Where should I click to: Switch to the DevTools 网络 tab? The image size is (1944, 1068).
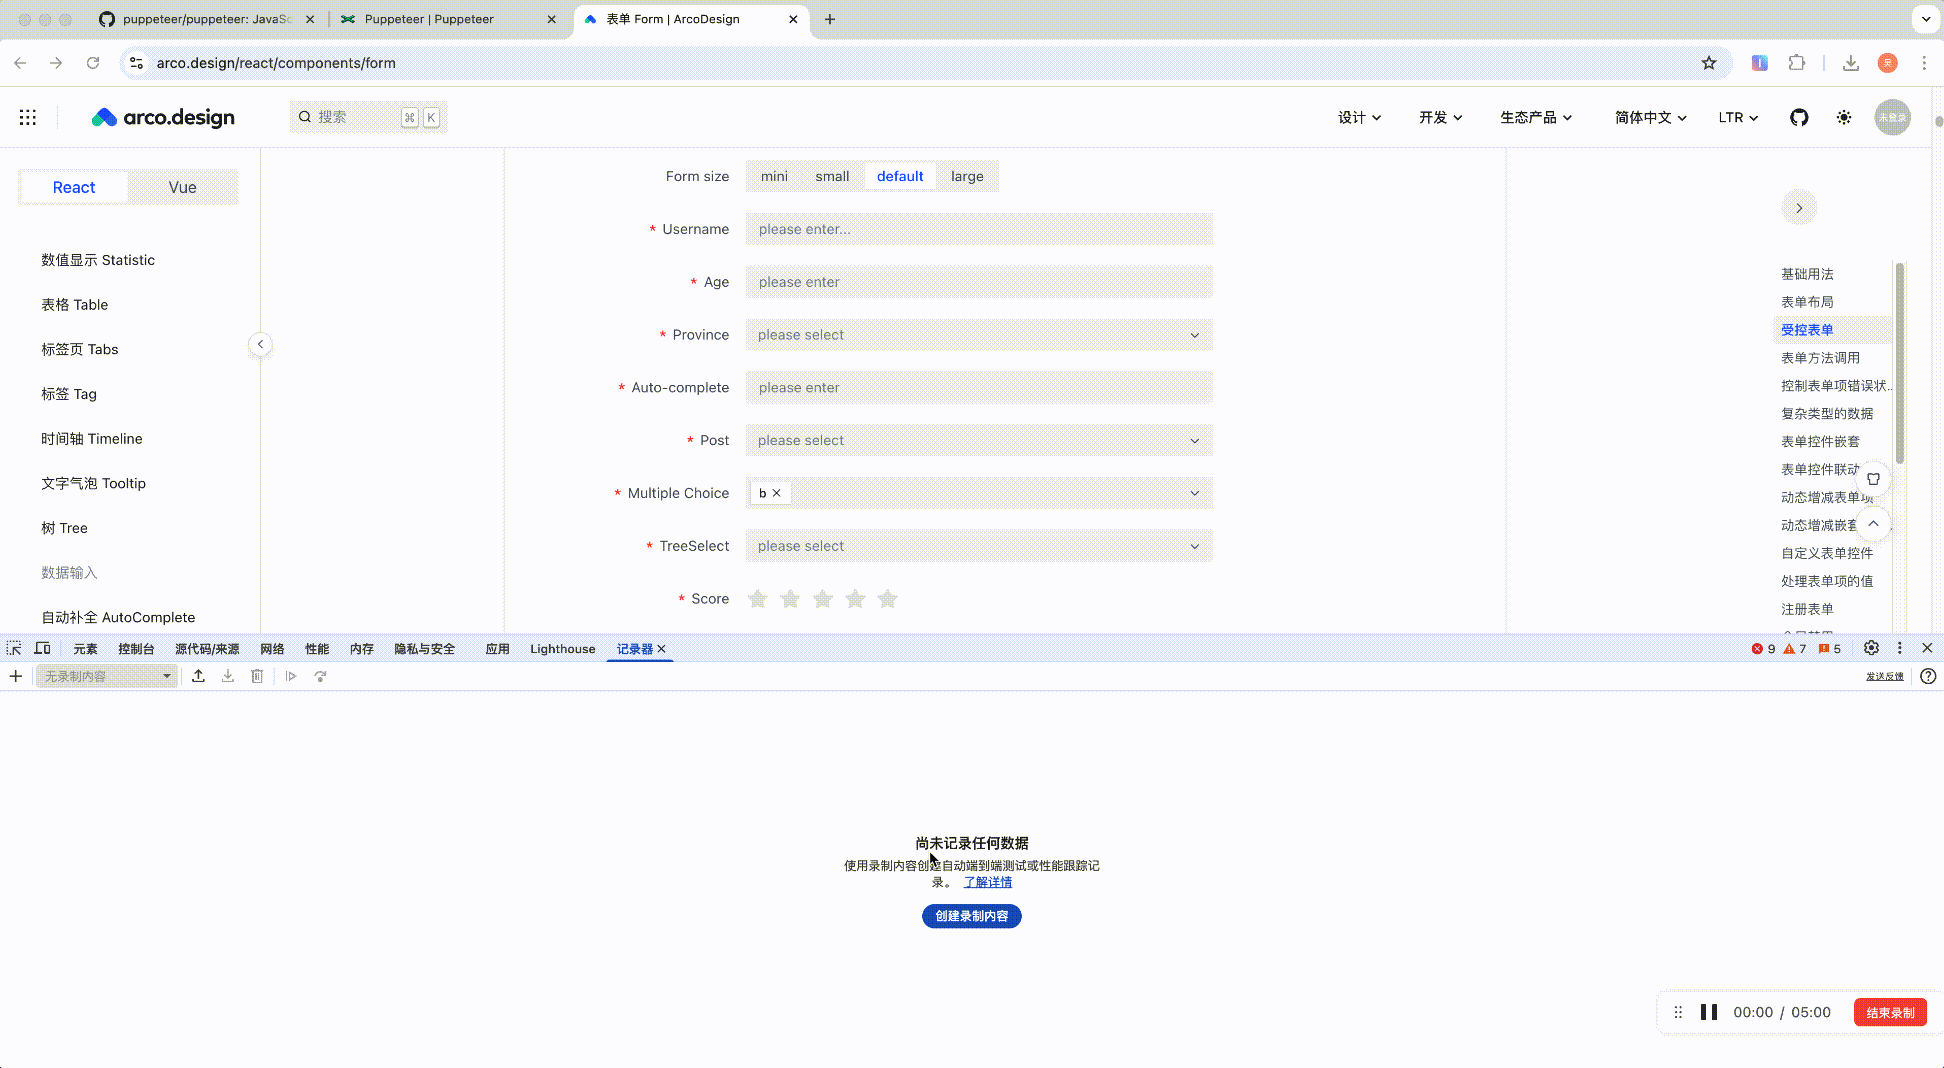pyautogui.click(x=272, y=649)
